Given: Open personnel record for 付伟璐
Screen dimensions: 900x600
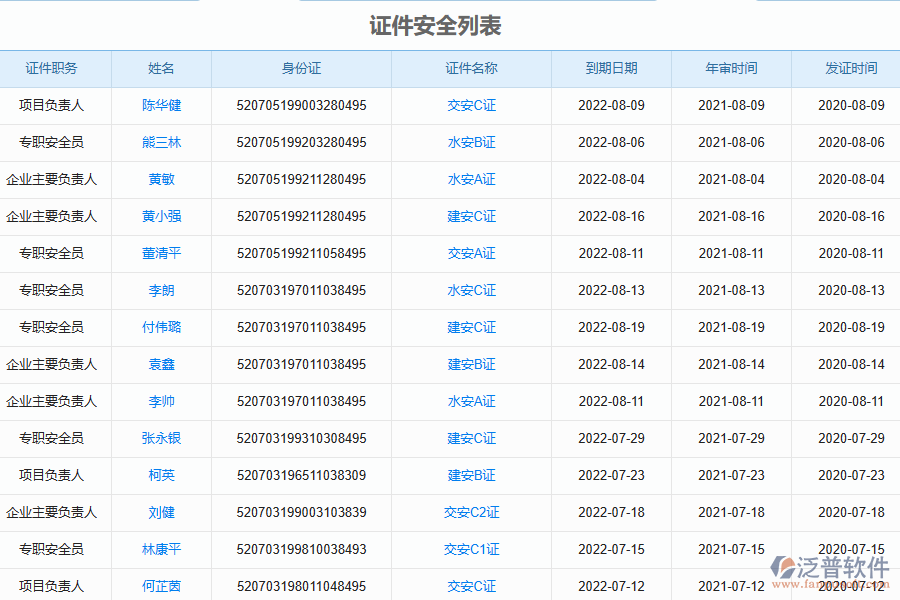Looking at the screenshot, I should click(x=160, y=327).
